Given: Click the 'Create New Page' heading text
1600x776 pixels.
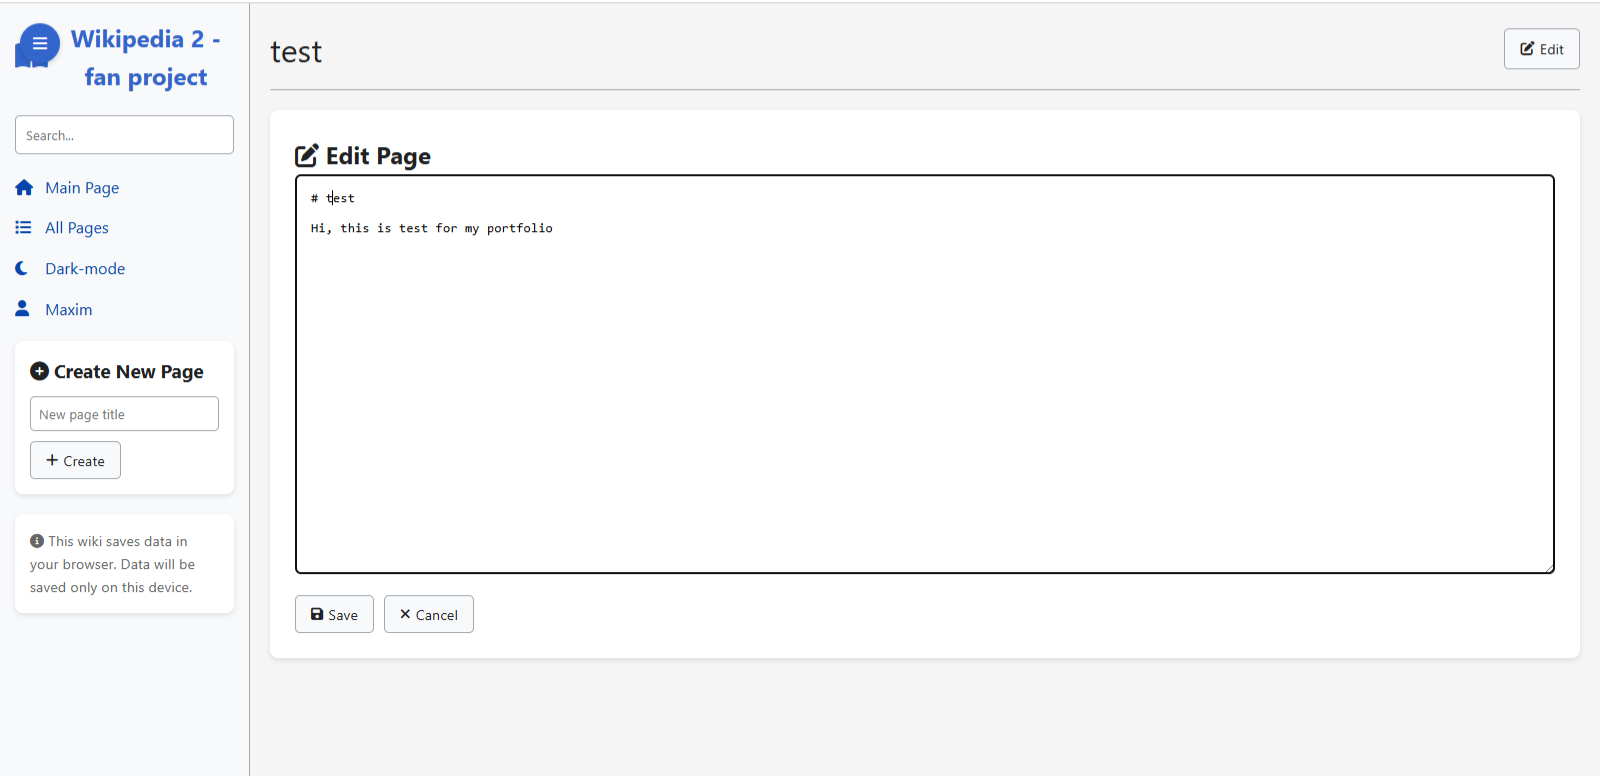Looking at the screenshot, I should pos(129,372).
